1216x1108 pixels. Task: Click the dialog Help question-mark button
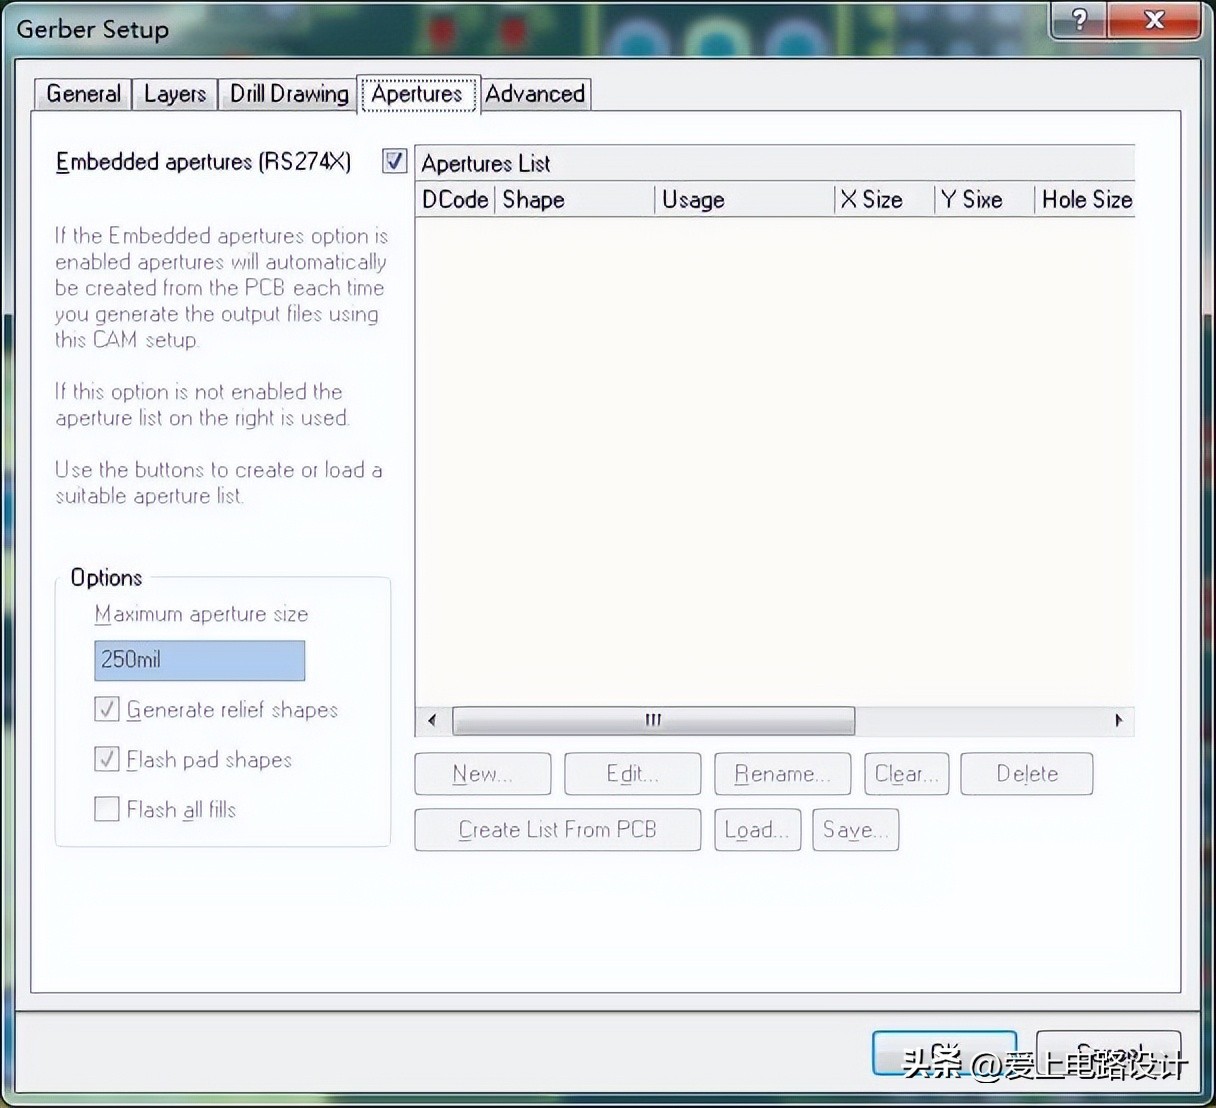pyautogui.click(x=1079, y=20)
